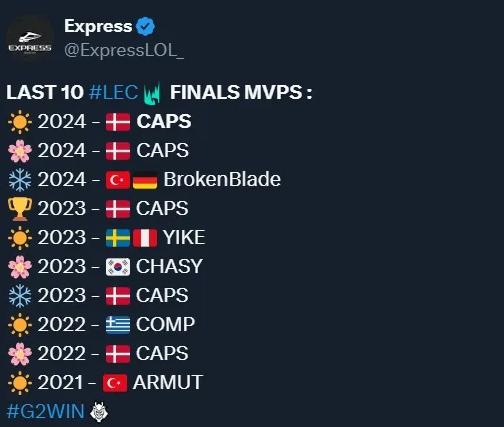The width and height of the screenshot is (504, 427).
Task: Click the sun emoji on the top 2024 row
Action: pyautogui.click(x=20, y=122)
